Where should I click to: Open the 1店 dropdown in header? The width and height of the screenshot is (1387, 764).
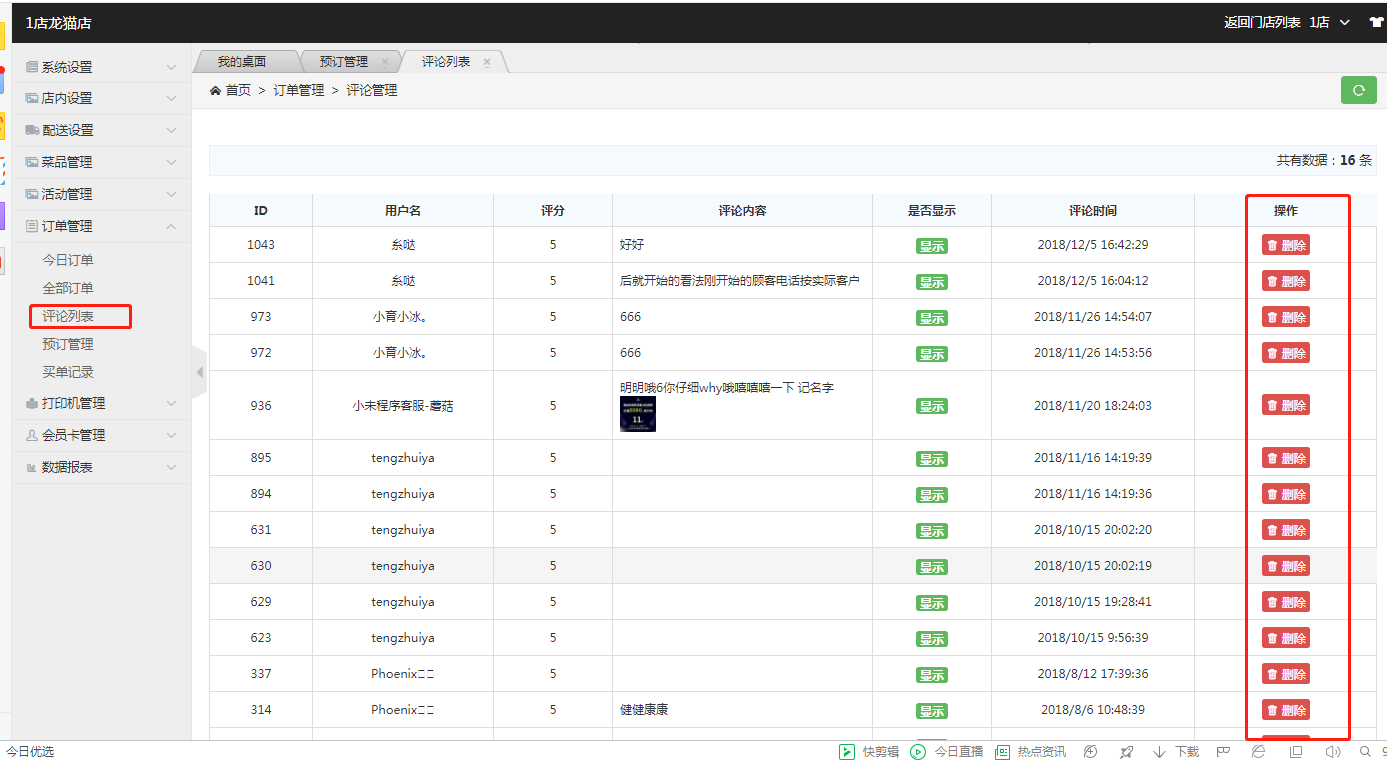(1330, 22)
